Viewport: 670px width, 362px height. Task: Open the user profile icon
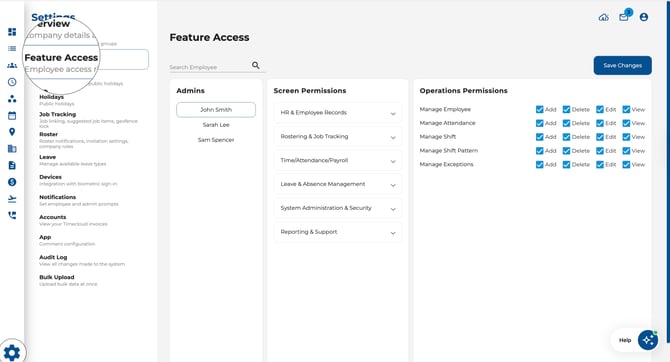[x=644, y=17]
